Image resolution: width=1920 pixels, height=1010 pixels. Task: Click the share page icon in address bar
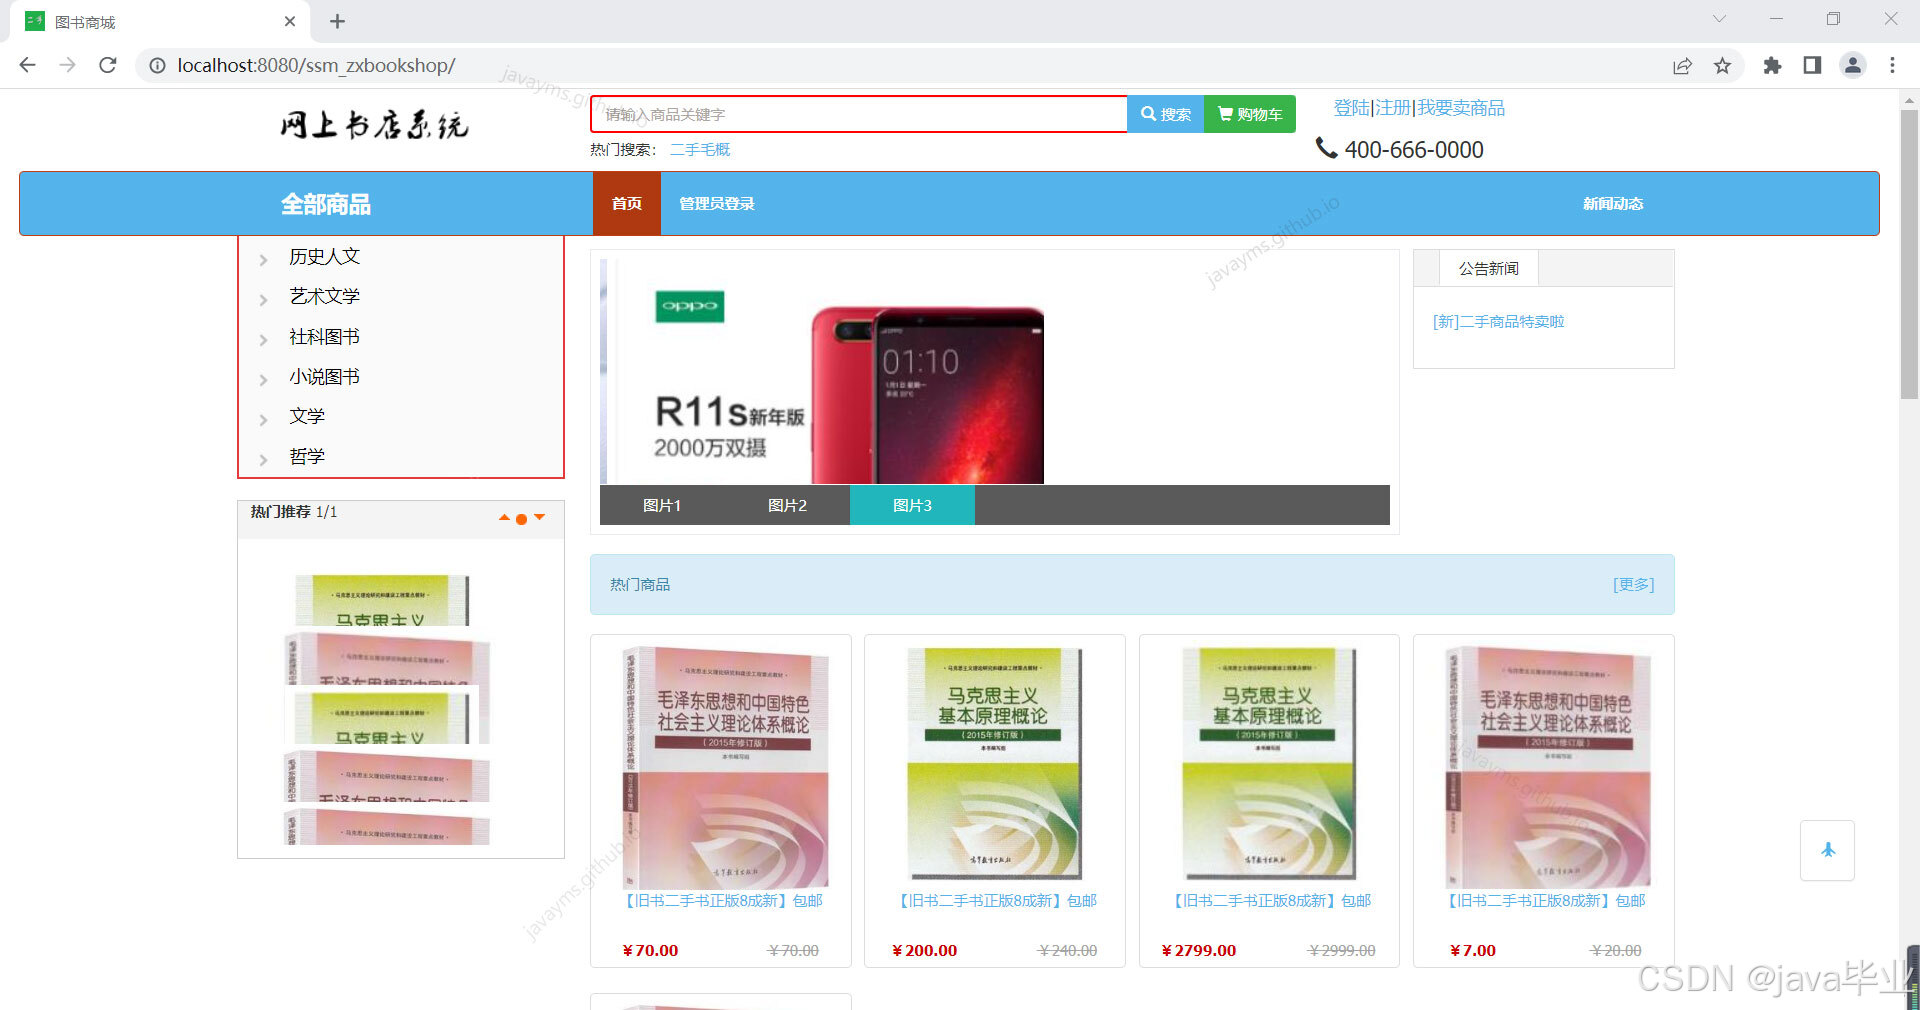pyautogui.click(x=1682, y=66)
